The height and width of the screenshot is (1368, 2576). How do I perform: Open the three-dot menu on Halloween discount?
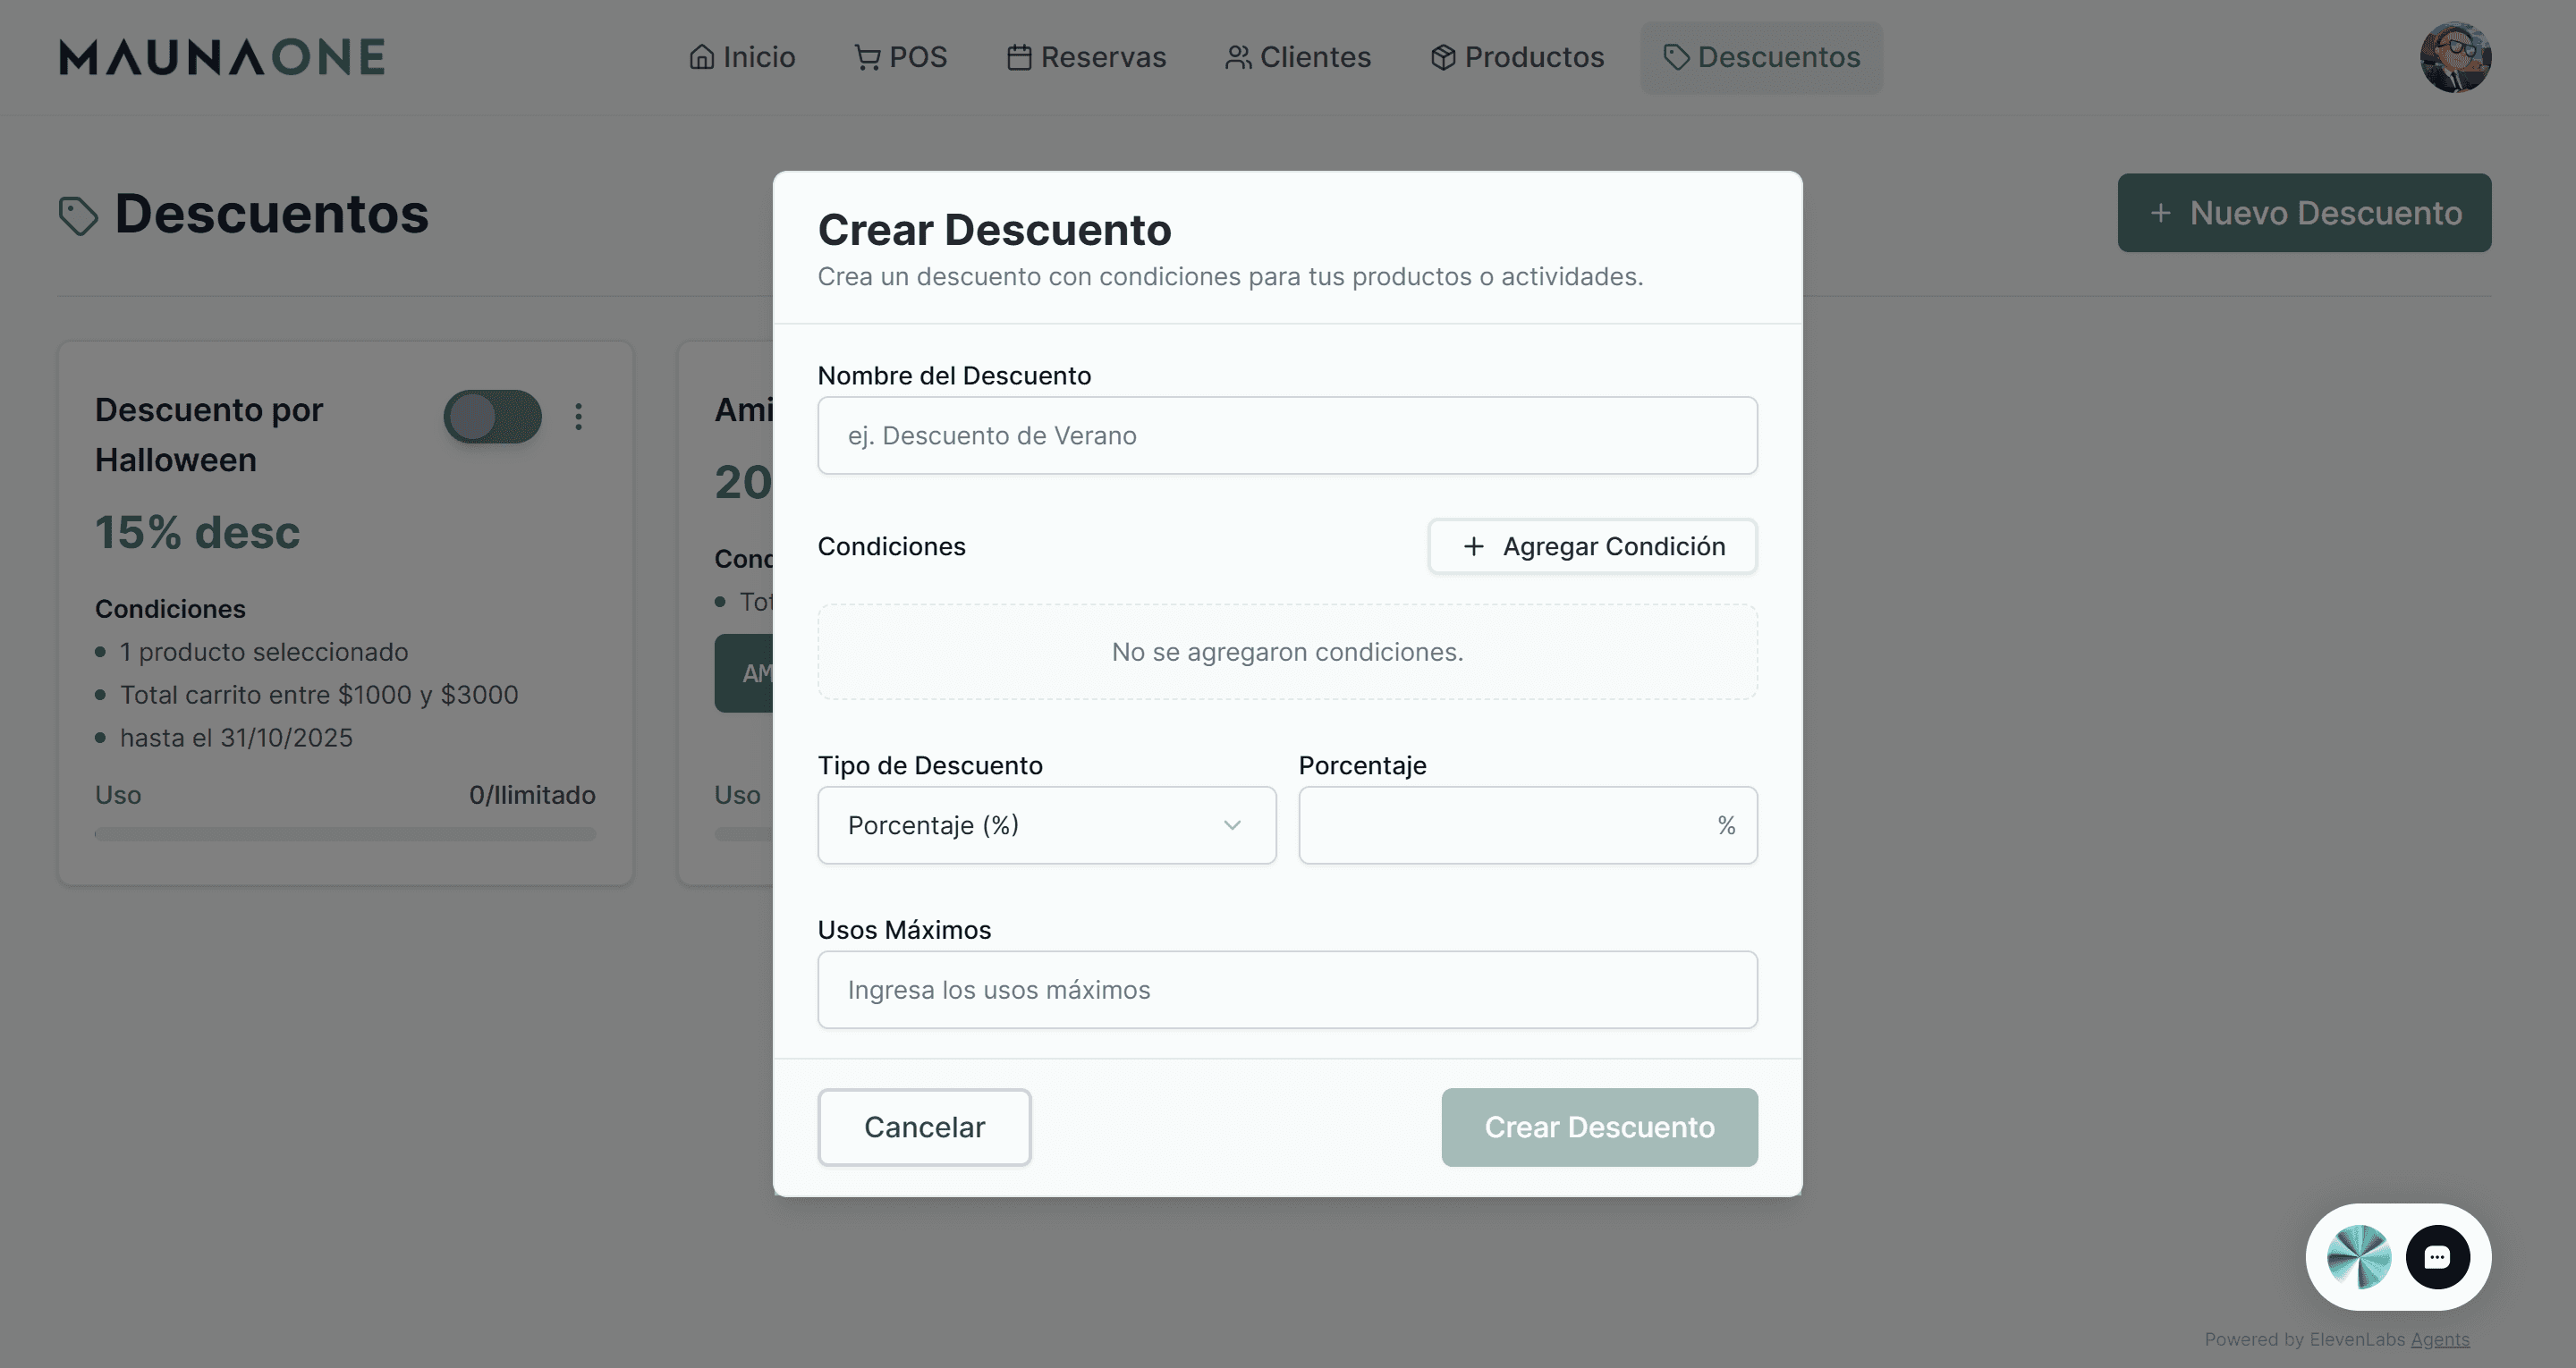pos(580,417)
